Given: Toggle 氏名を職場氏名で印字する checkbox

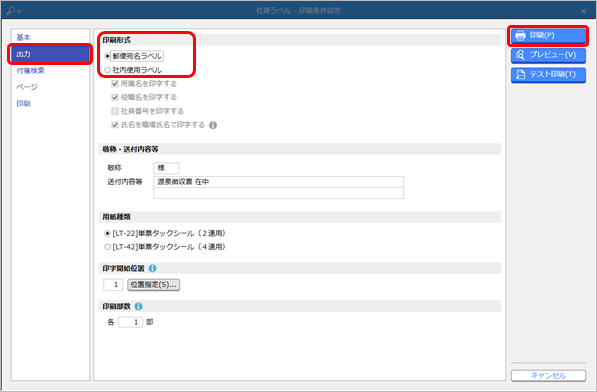Looking at the screenshot, I should pos(115,125).
